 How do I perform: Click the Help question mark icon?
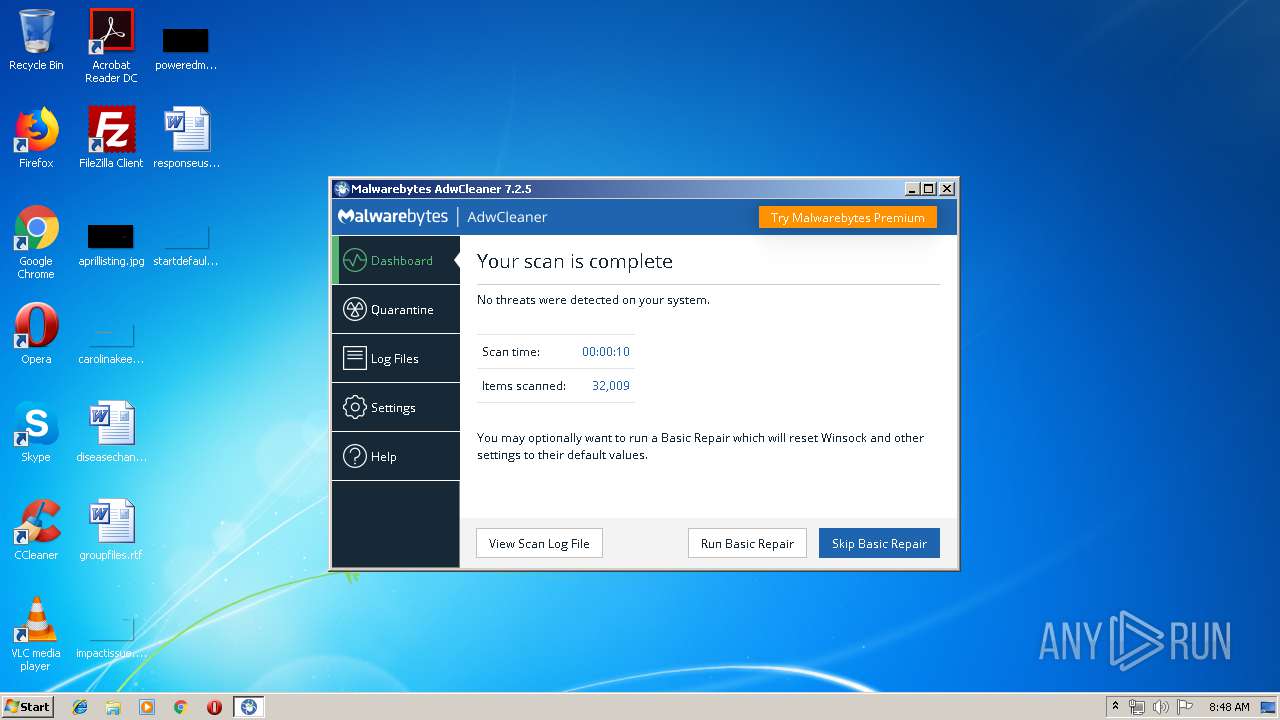354,457
